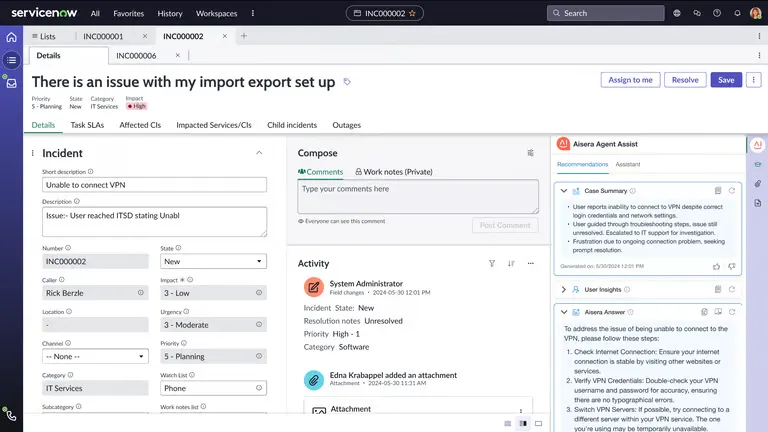Image resolution: width=768 pixels, height=432 pixels.
Task: Switch to Outages tab
Action: [347, 125]
